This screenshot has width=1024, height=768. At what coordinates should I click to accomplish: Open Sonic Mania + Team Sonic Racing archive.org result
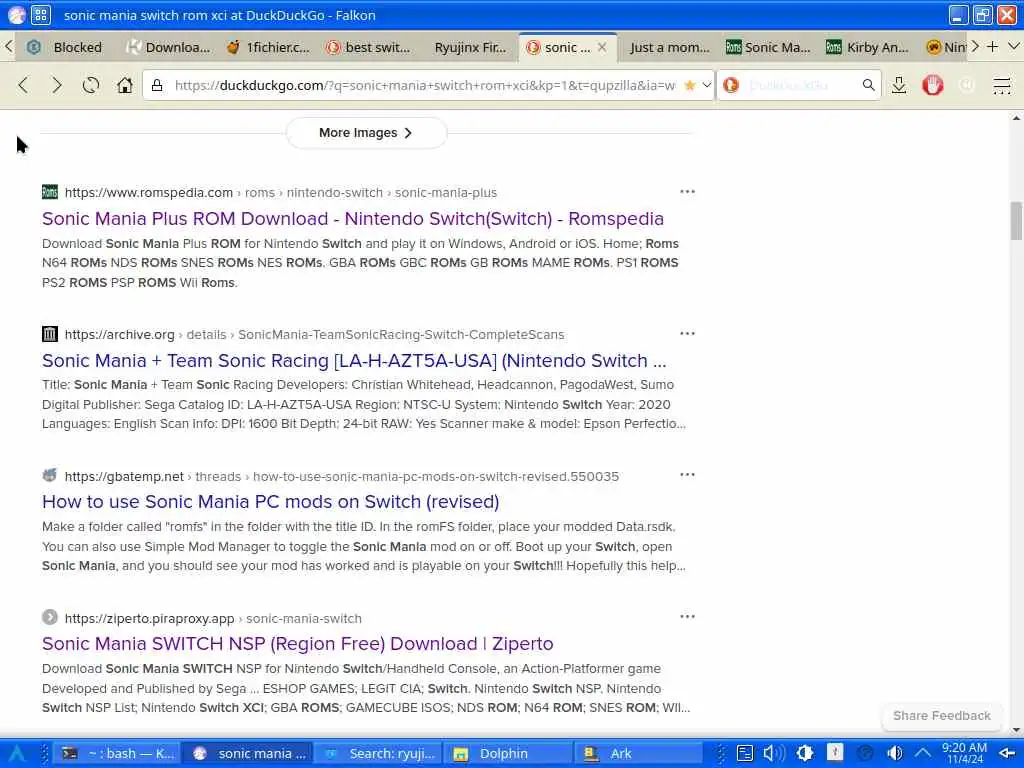pyautogui.click(x=354, y=360)
